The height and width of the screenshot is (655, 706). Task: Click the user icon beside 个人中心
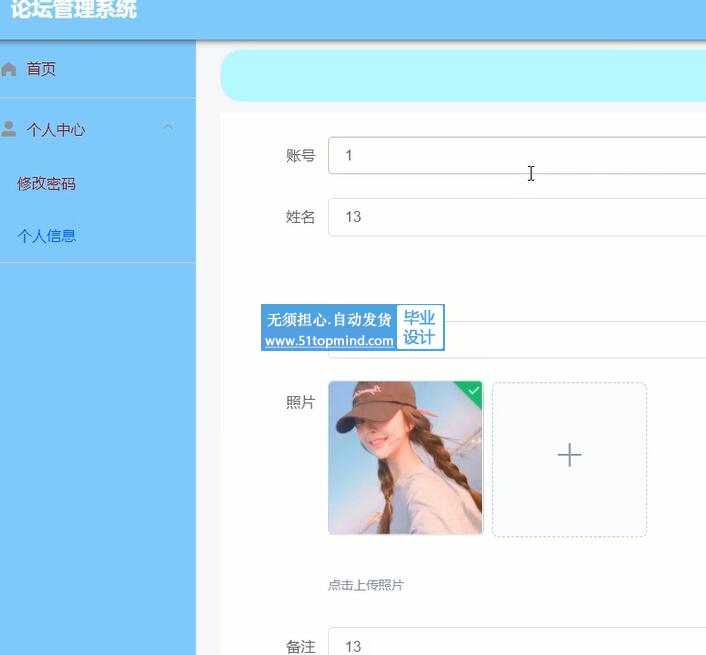point(9,129)
